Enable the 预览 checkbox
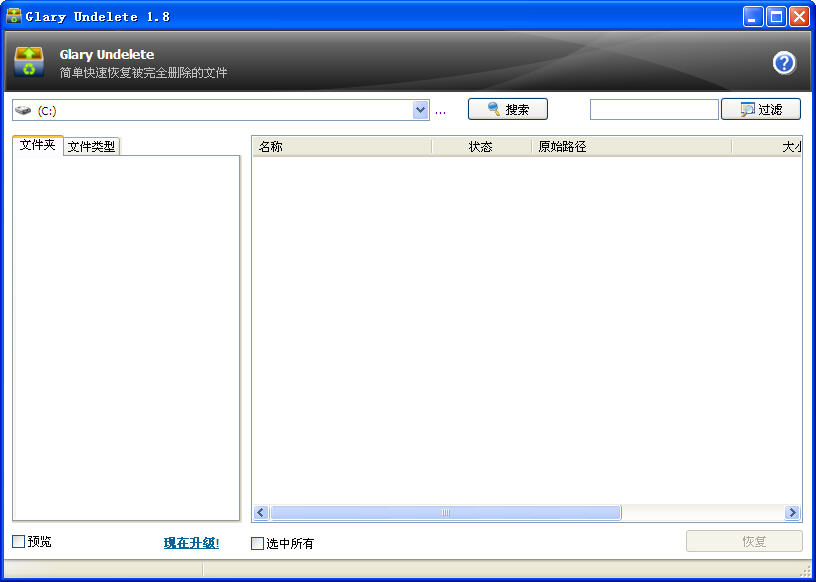The image size is (816, 582). point(19,541)
